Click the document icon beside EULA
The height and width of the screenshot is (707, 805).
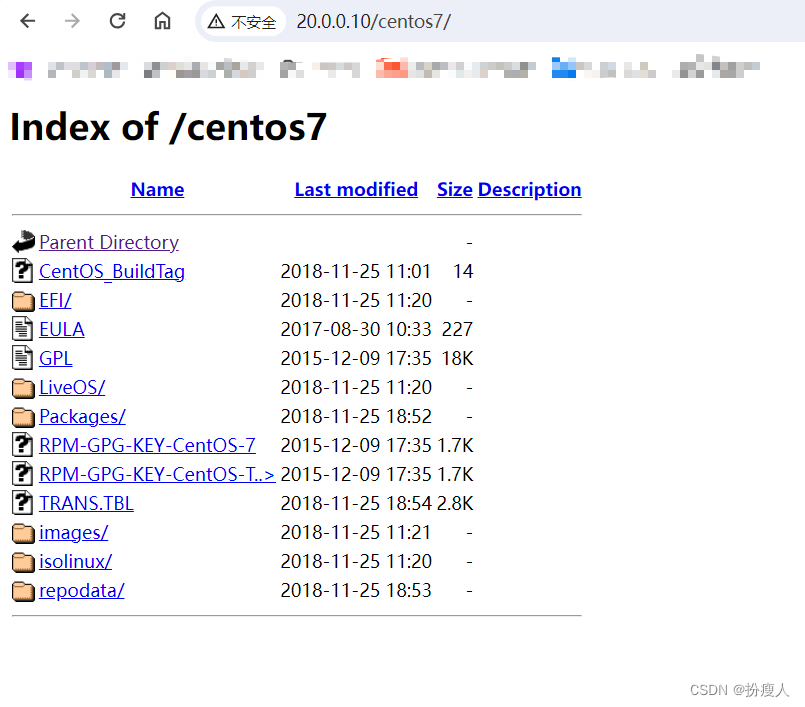tap(23, 329)
